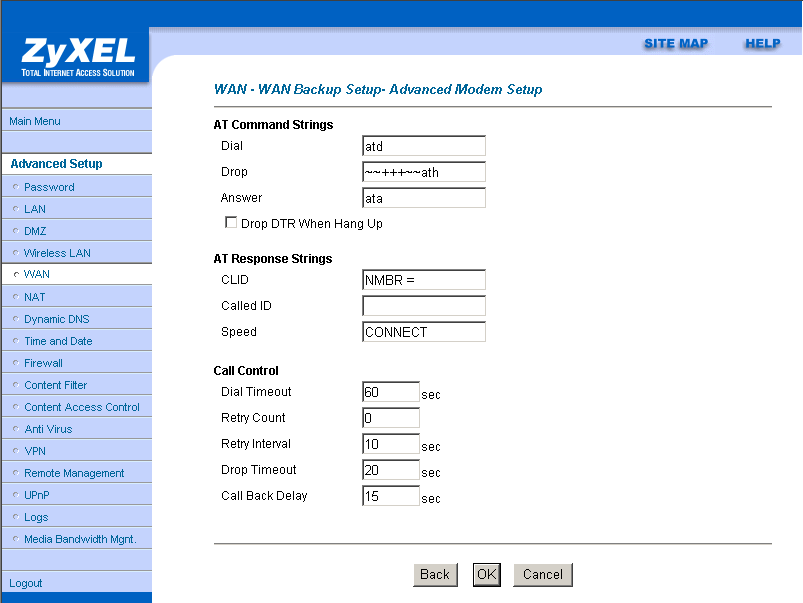Image resolution: width=803 pixels, height=603 pixels.
Task: Click the Drop command input field
Action: (x=424, y=173)
